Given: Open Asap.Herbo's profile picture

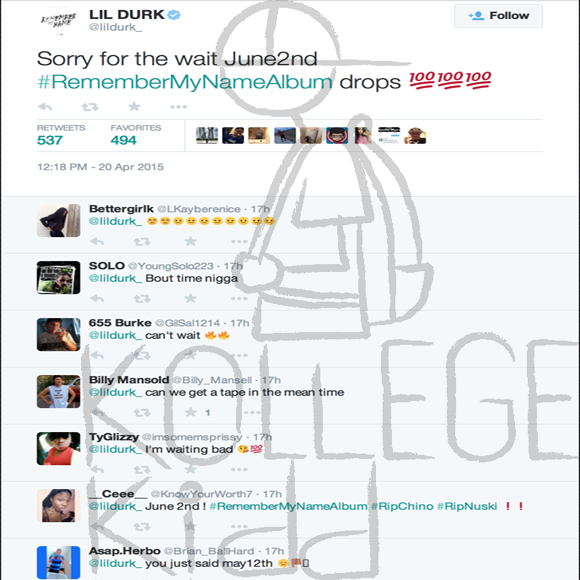Looking at the screenshot, I should (58, 562).
